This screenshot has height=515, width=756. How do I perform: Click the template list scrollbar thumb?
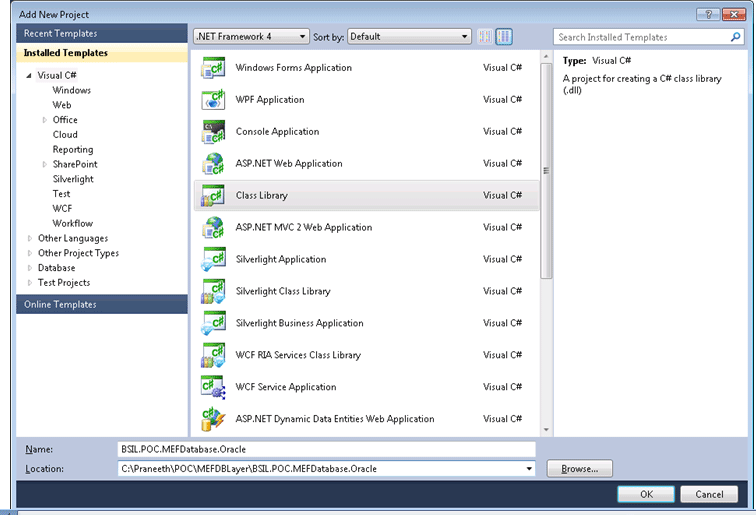(546, 171)
